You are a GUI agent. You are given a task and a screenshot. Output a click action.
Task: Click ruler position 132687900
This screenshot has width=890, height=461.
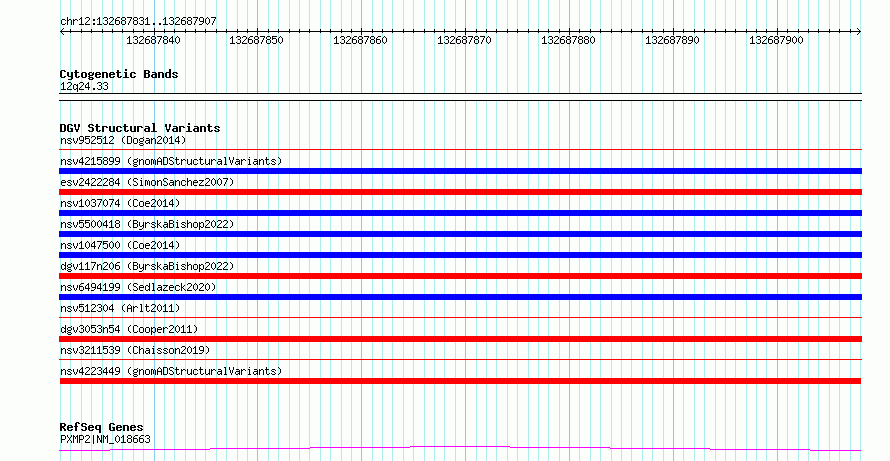pyautogui.click(x=776, y=40)
